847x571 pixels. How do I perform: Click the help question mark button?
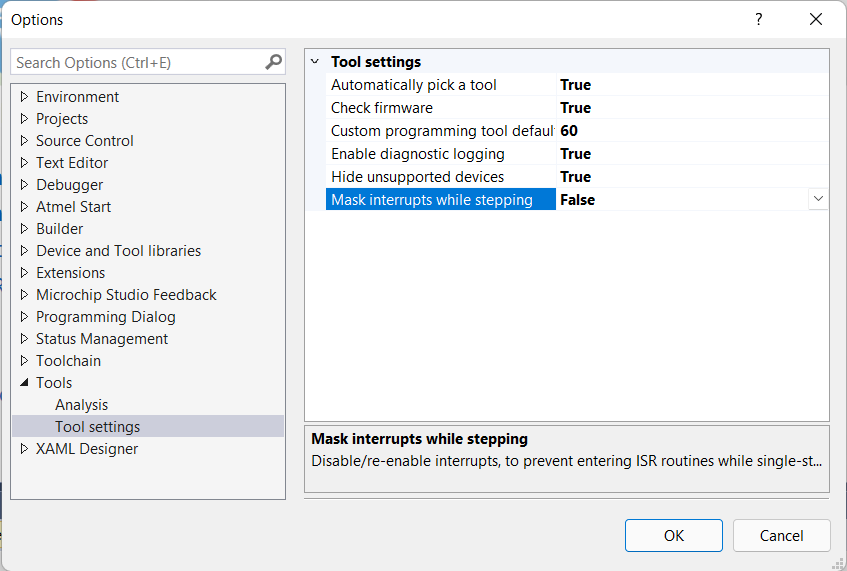click(759, 20)
